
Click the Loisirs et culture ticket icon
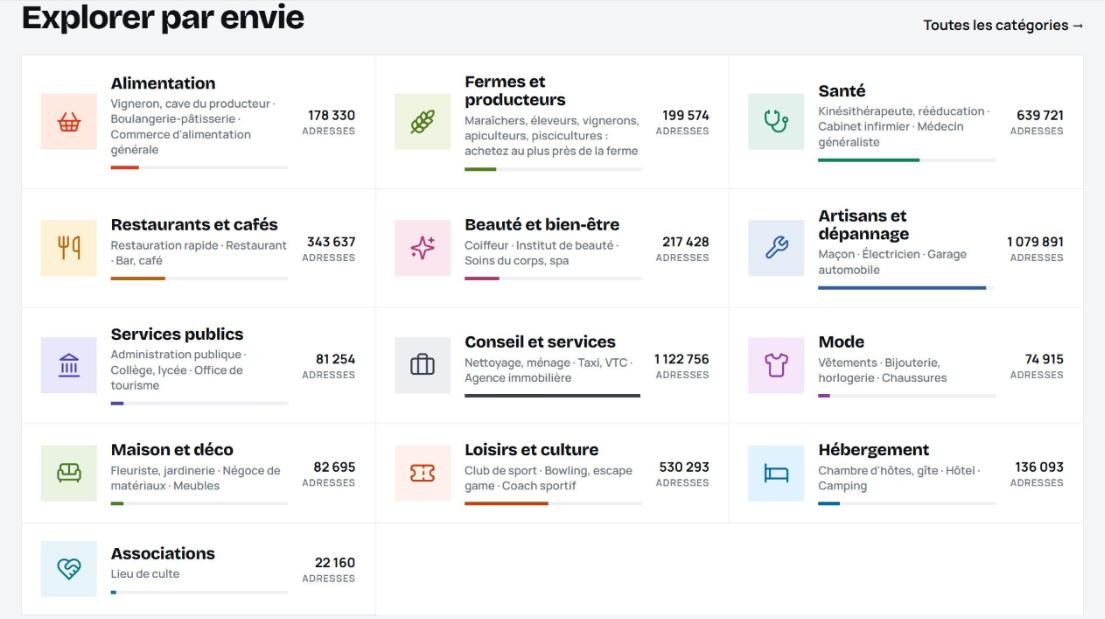point(422,473)
